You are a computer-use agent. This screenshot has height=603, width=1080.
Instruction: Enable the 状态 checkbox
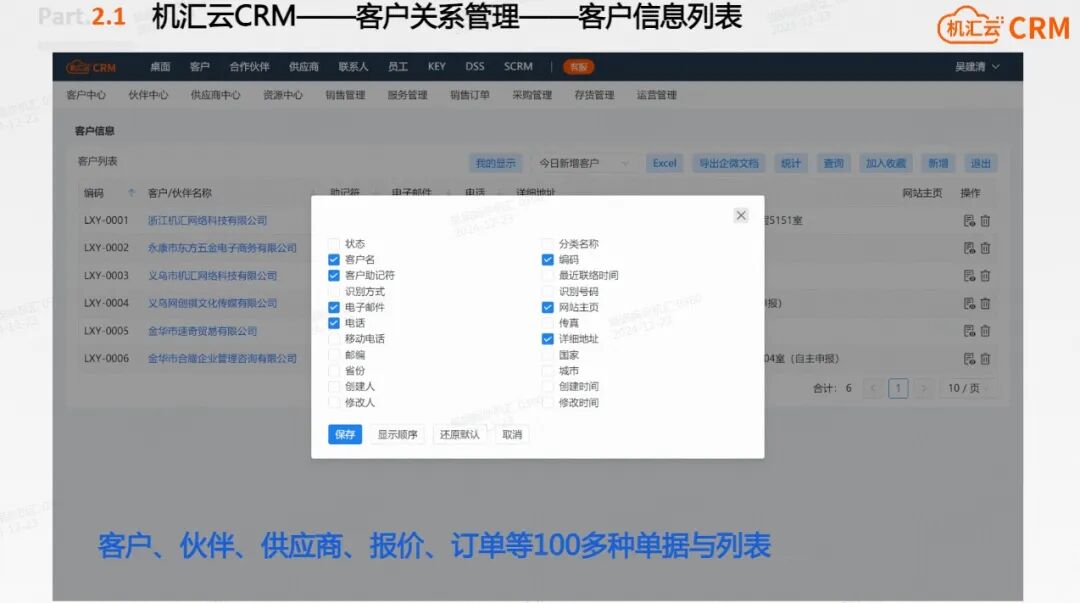333,242
